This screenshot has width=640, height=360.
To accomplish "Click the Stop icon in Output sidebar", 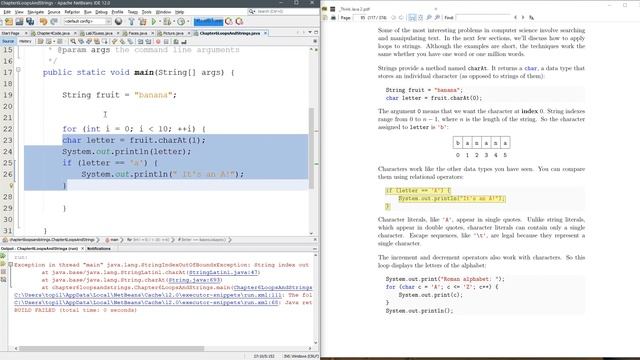I will coord(3,272).
